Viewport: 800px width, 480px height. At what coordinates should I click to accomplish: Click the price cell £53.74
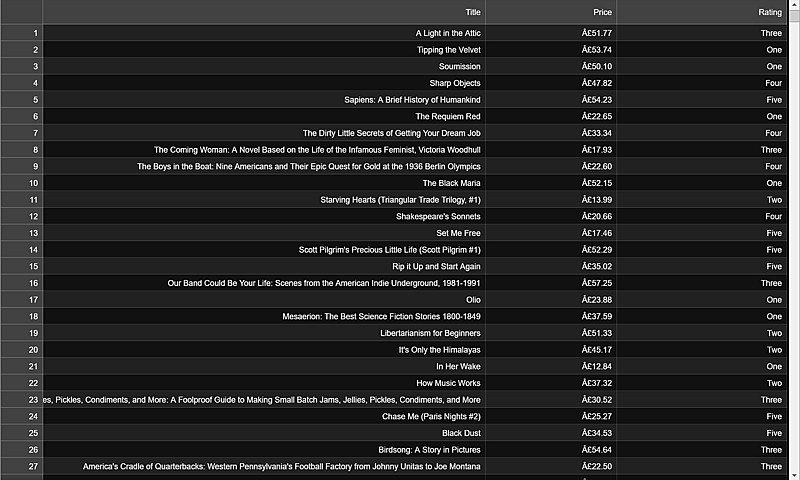click(551, 50)
